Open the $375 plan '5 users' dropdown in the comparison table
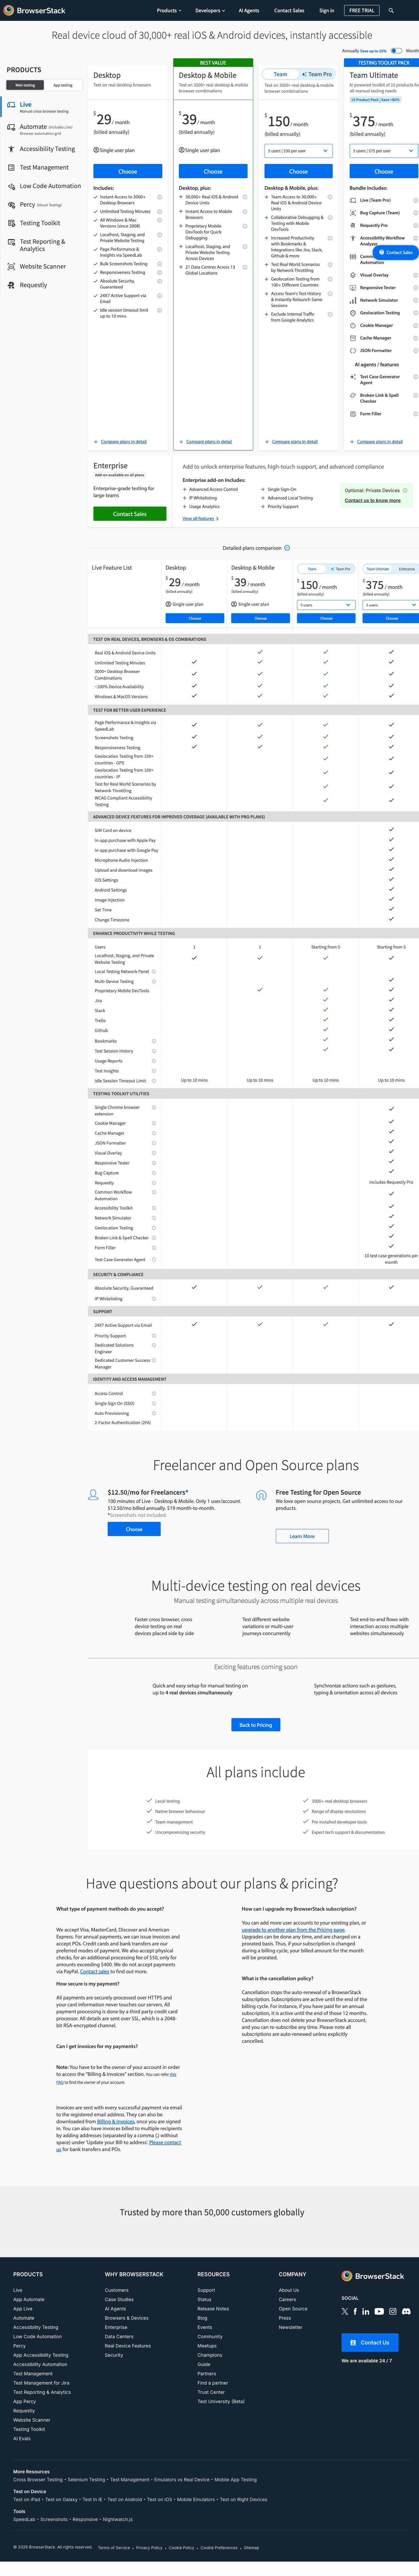The image size is (419, 2576). [391, 605]
